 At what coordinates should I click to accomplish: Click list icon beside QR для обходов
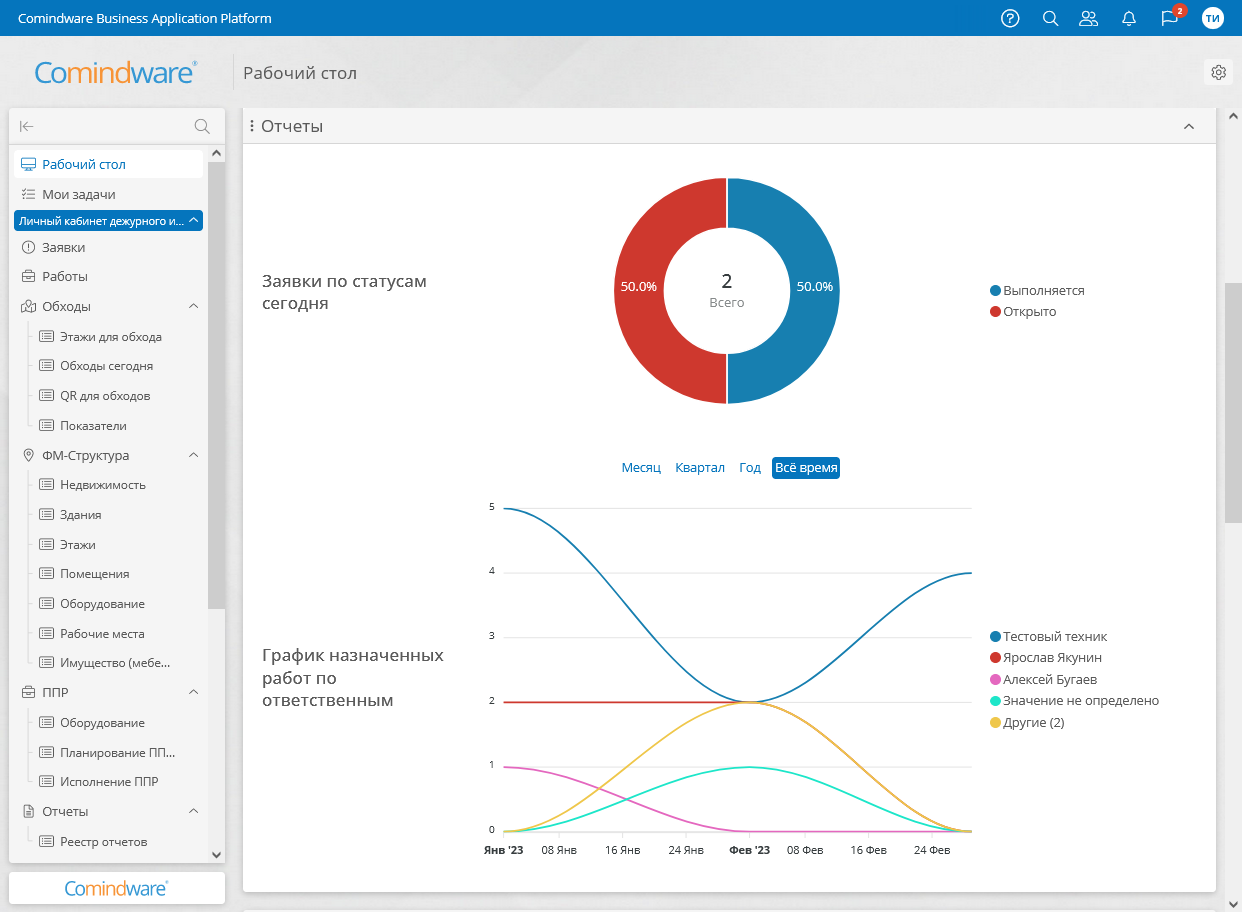46,395
